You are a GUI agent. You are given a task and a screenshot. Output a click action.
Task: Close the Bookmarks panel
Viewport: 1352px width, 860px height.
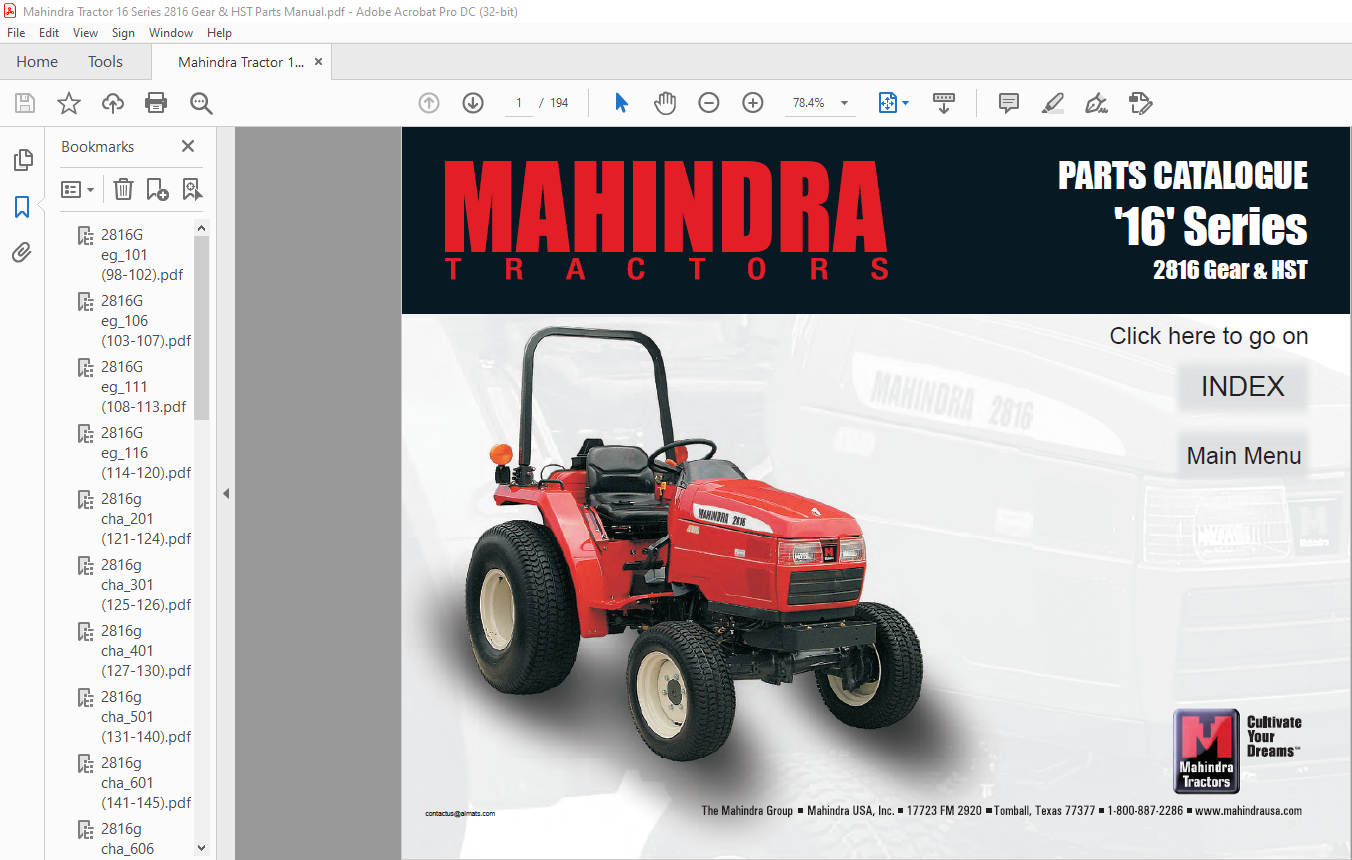point(188,146)
